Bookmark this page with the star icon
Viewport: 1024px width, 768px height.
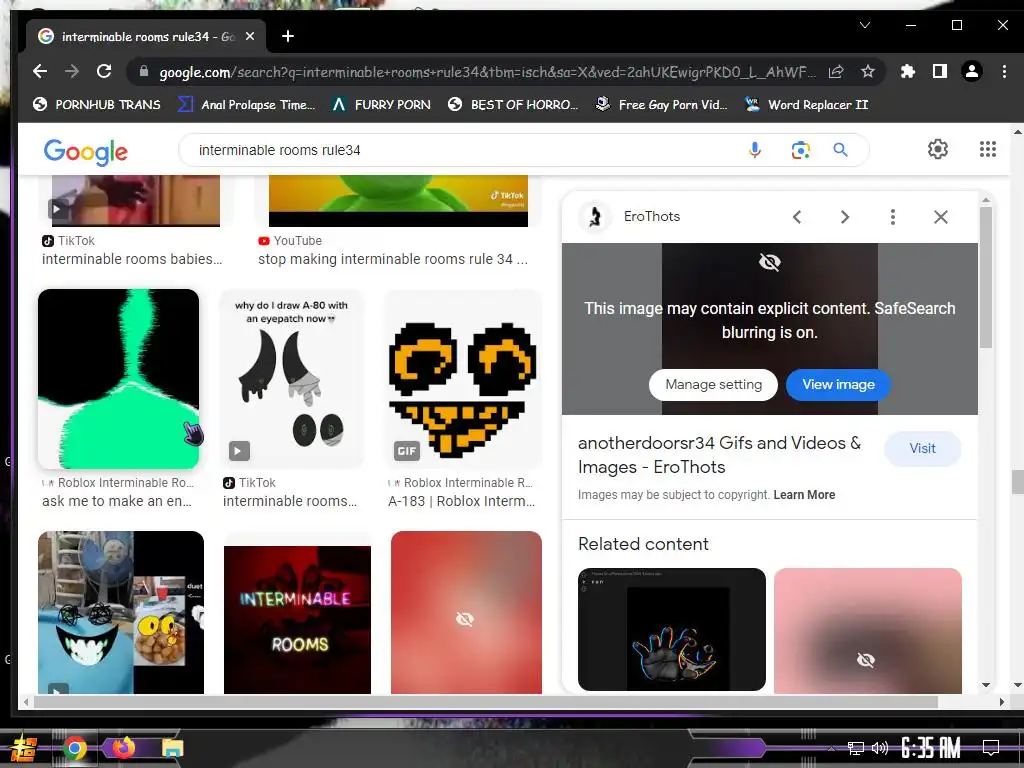(867, 71)
